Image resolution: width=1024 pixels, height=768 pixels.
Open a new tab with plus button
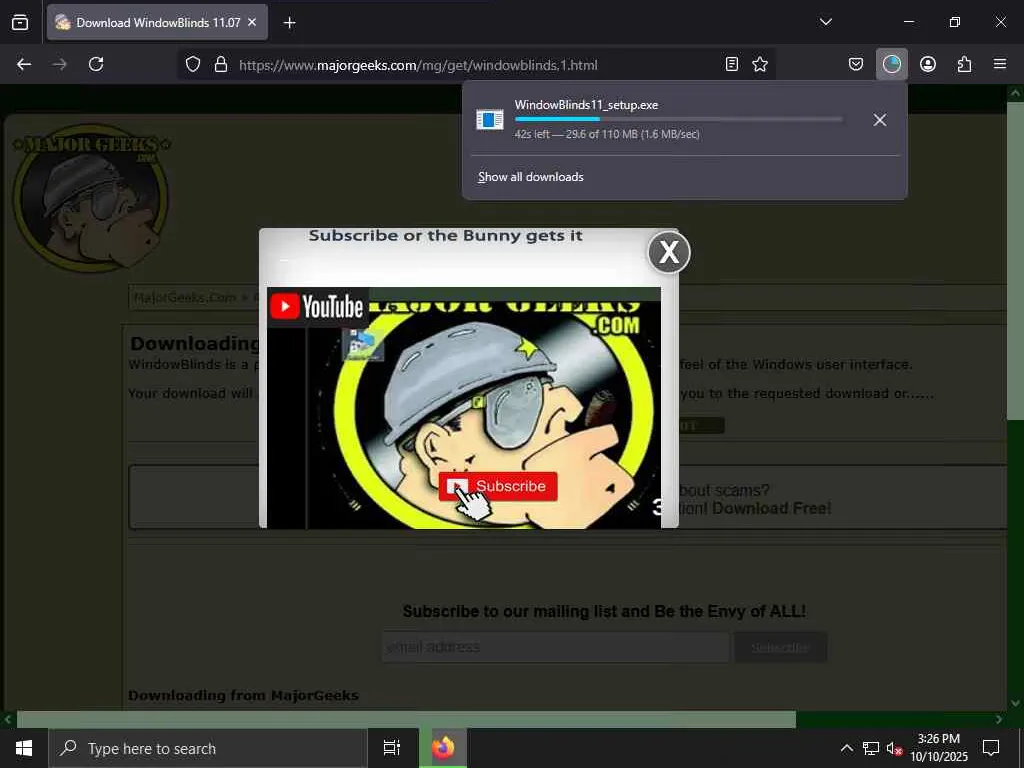click(x=289, y=23)
